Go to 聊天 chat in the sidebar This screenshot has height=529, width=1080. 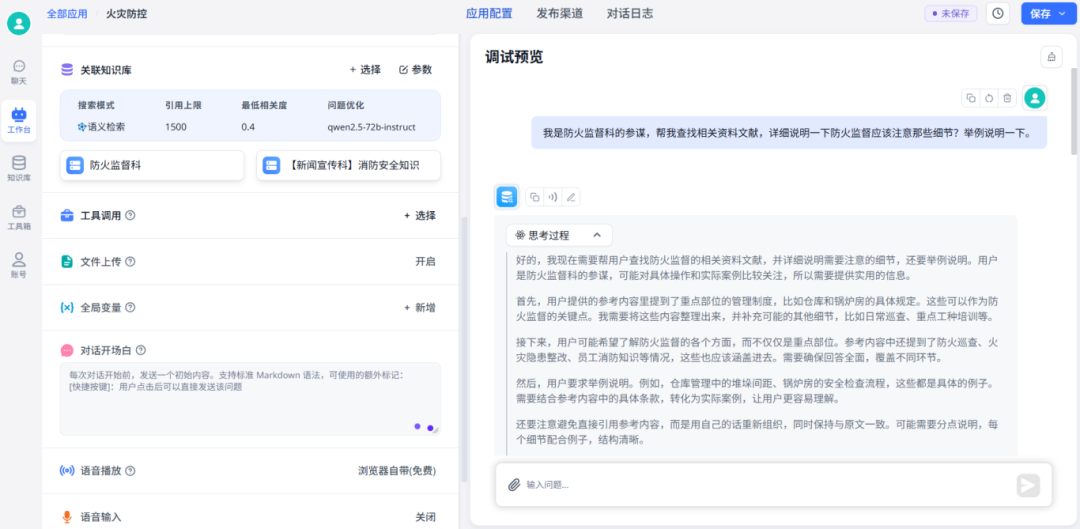pyautogui.click(x=19, y=71)
